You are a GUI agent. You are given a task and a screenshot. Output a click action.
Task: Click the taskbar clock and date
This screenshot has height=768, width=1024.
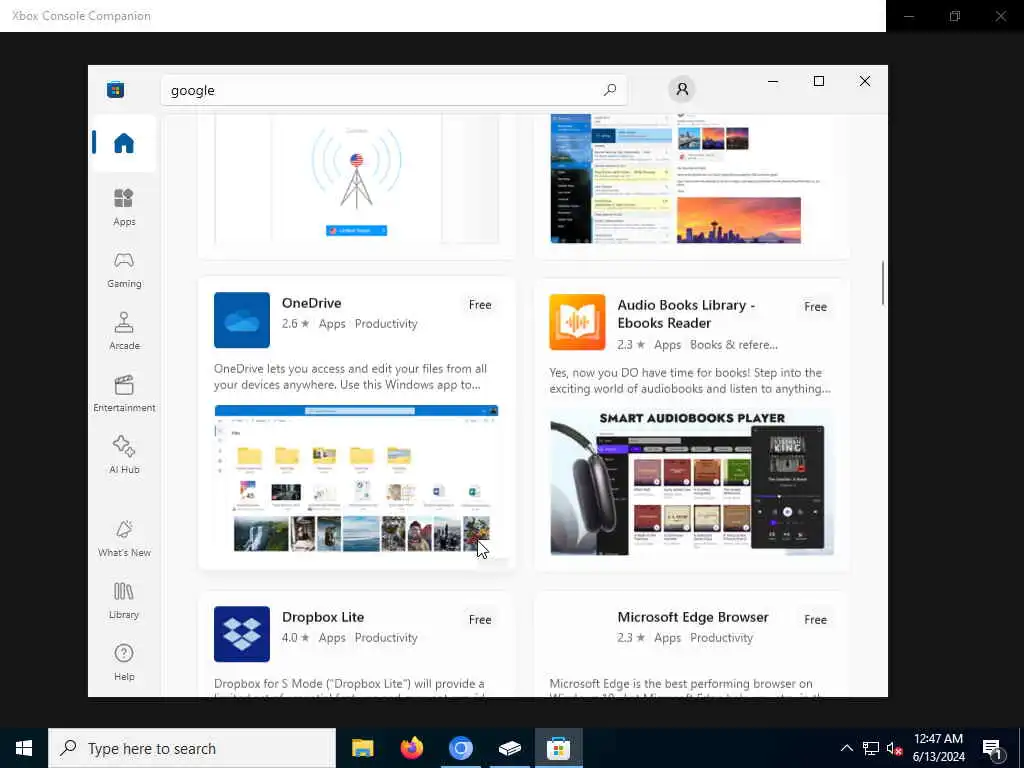pyautogui.click(x=938, y=748)
